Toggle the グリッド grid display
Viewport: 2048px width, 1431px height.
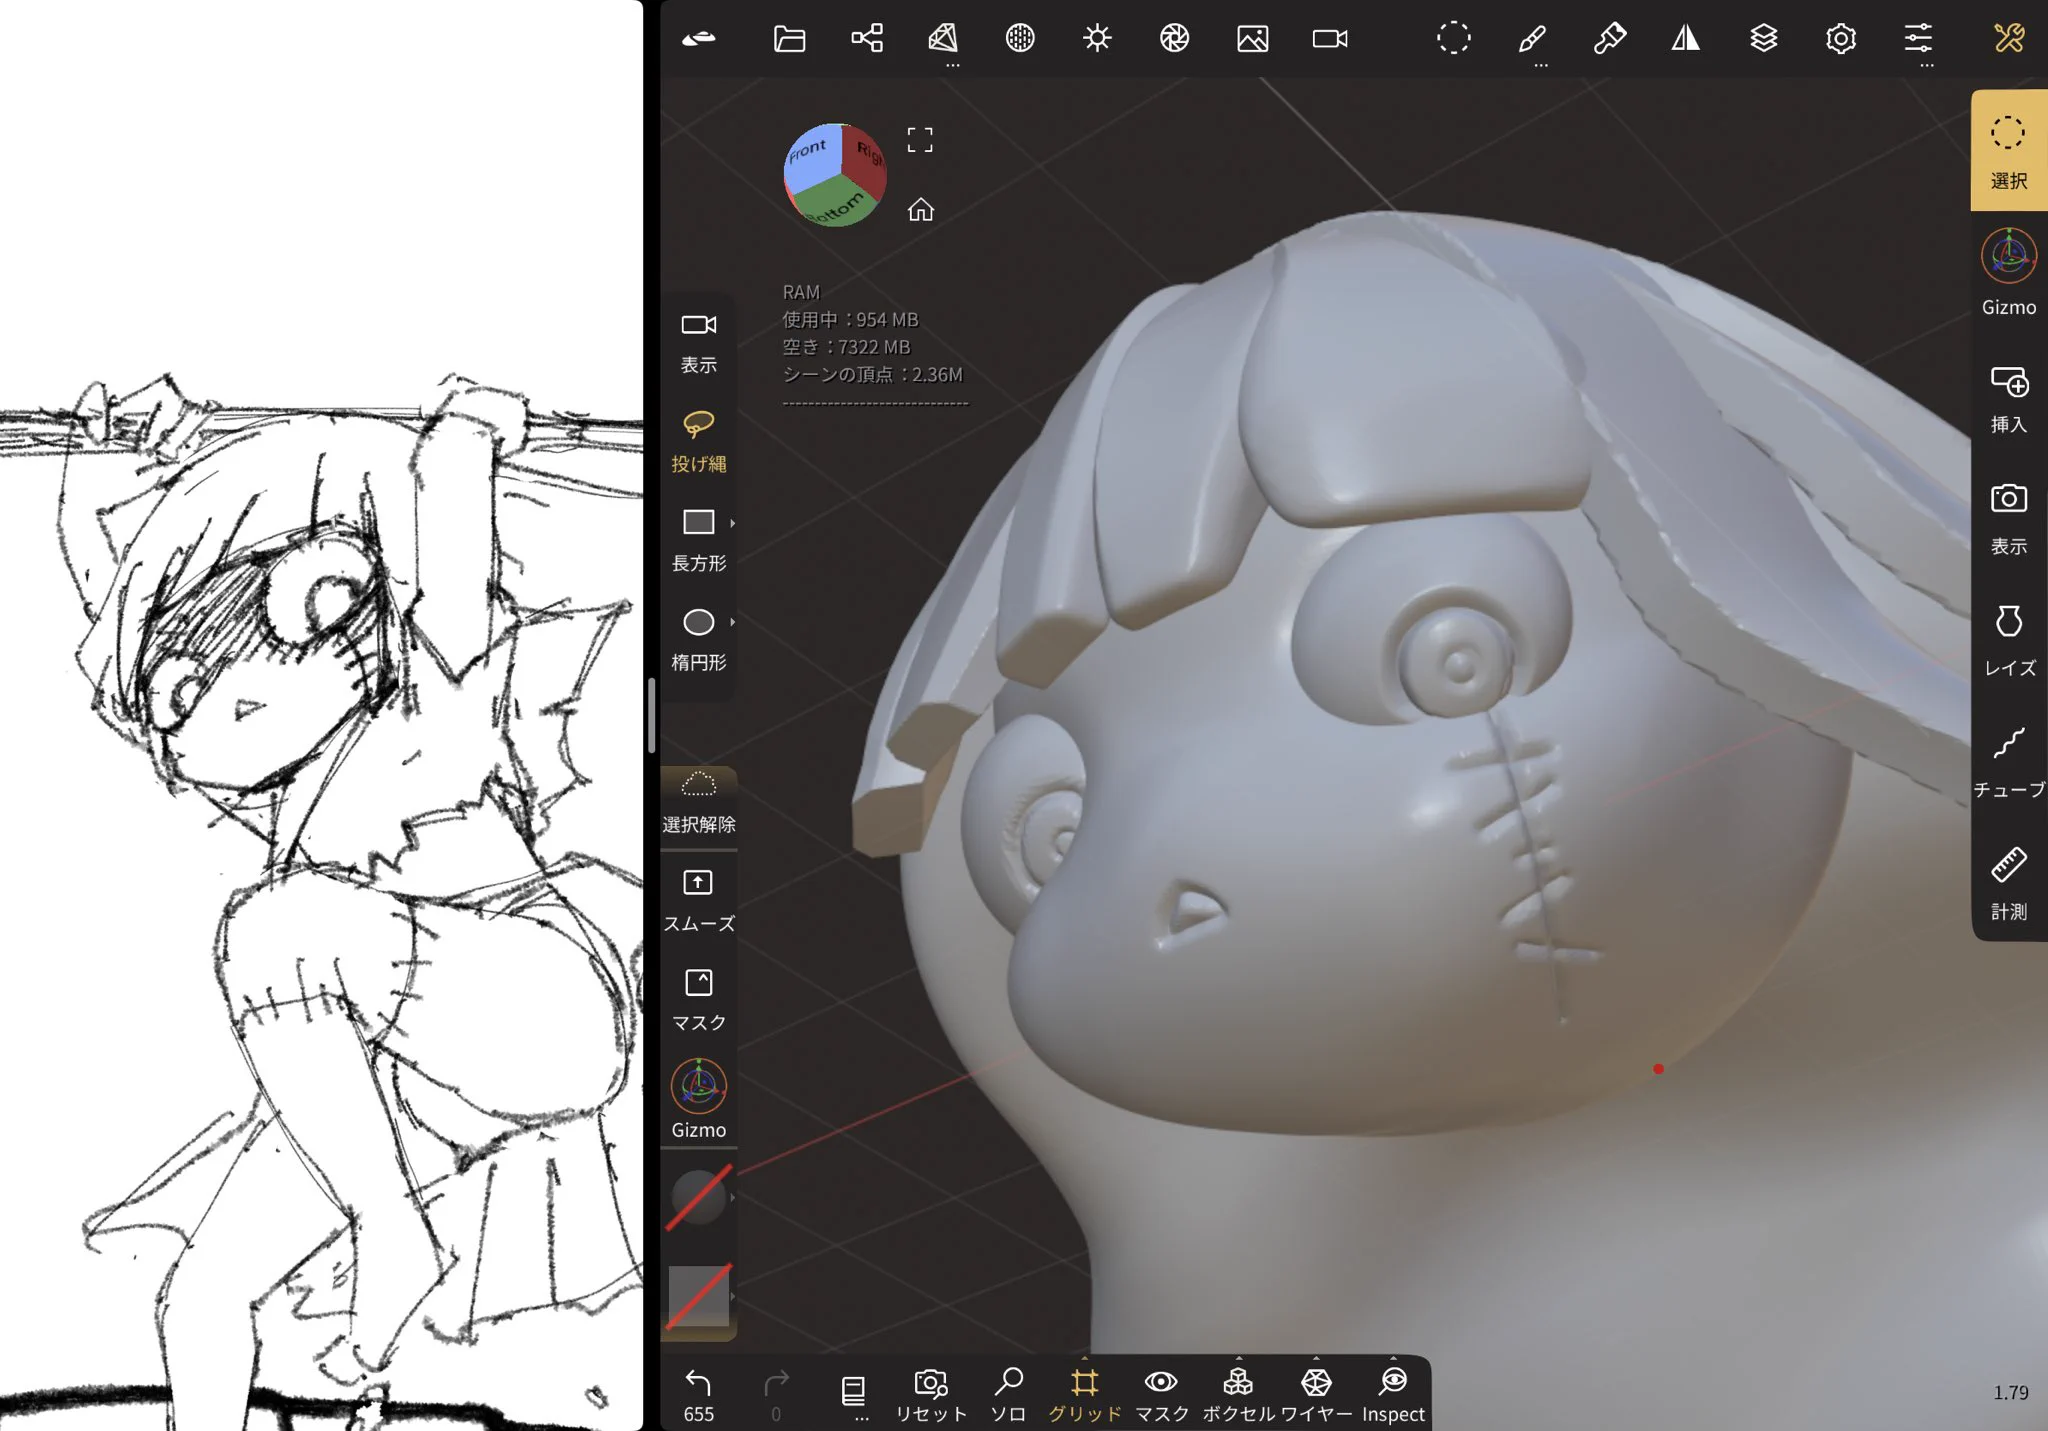[1085, 1396]
